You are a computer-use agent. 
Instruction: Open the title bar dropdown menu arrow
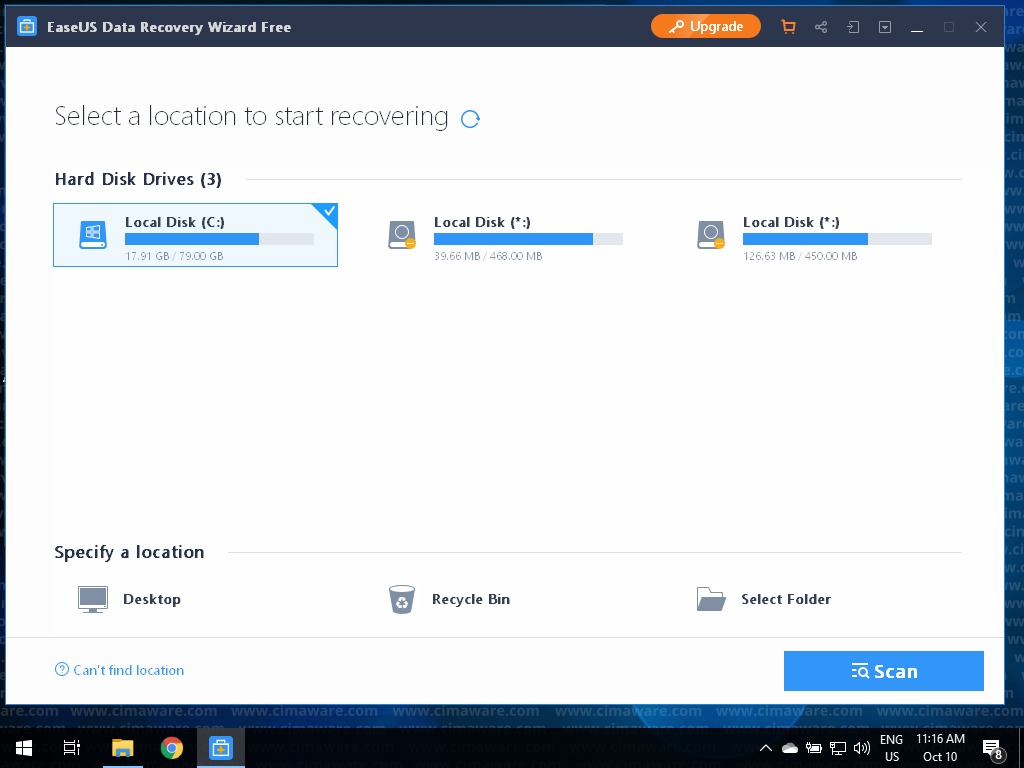coord(885,27)
